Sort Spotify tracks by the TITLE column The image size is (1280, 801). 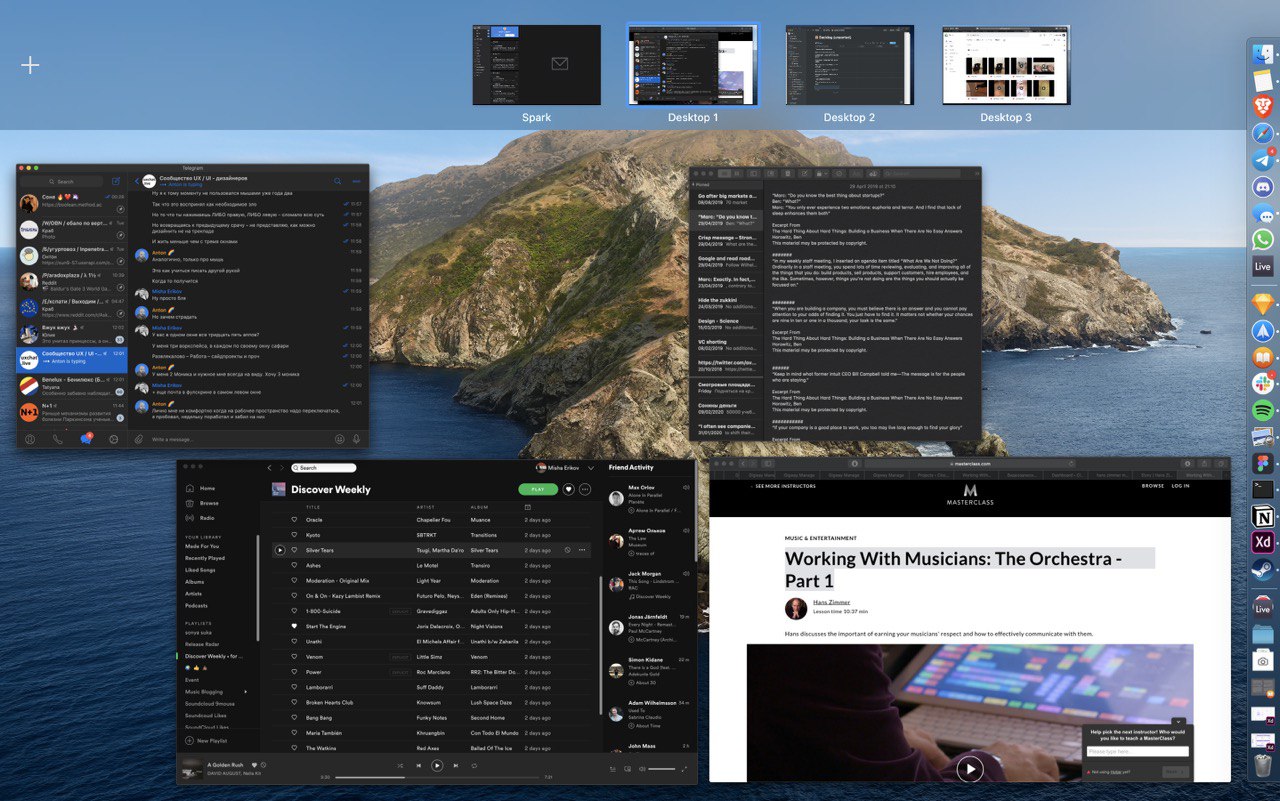click(313, 507)
